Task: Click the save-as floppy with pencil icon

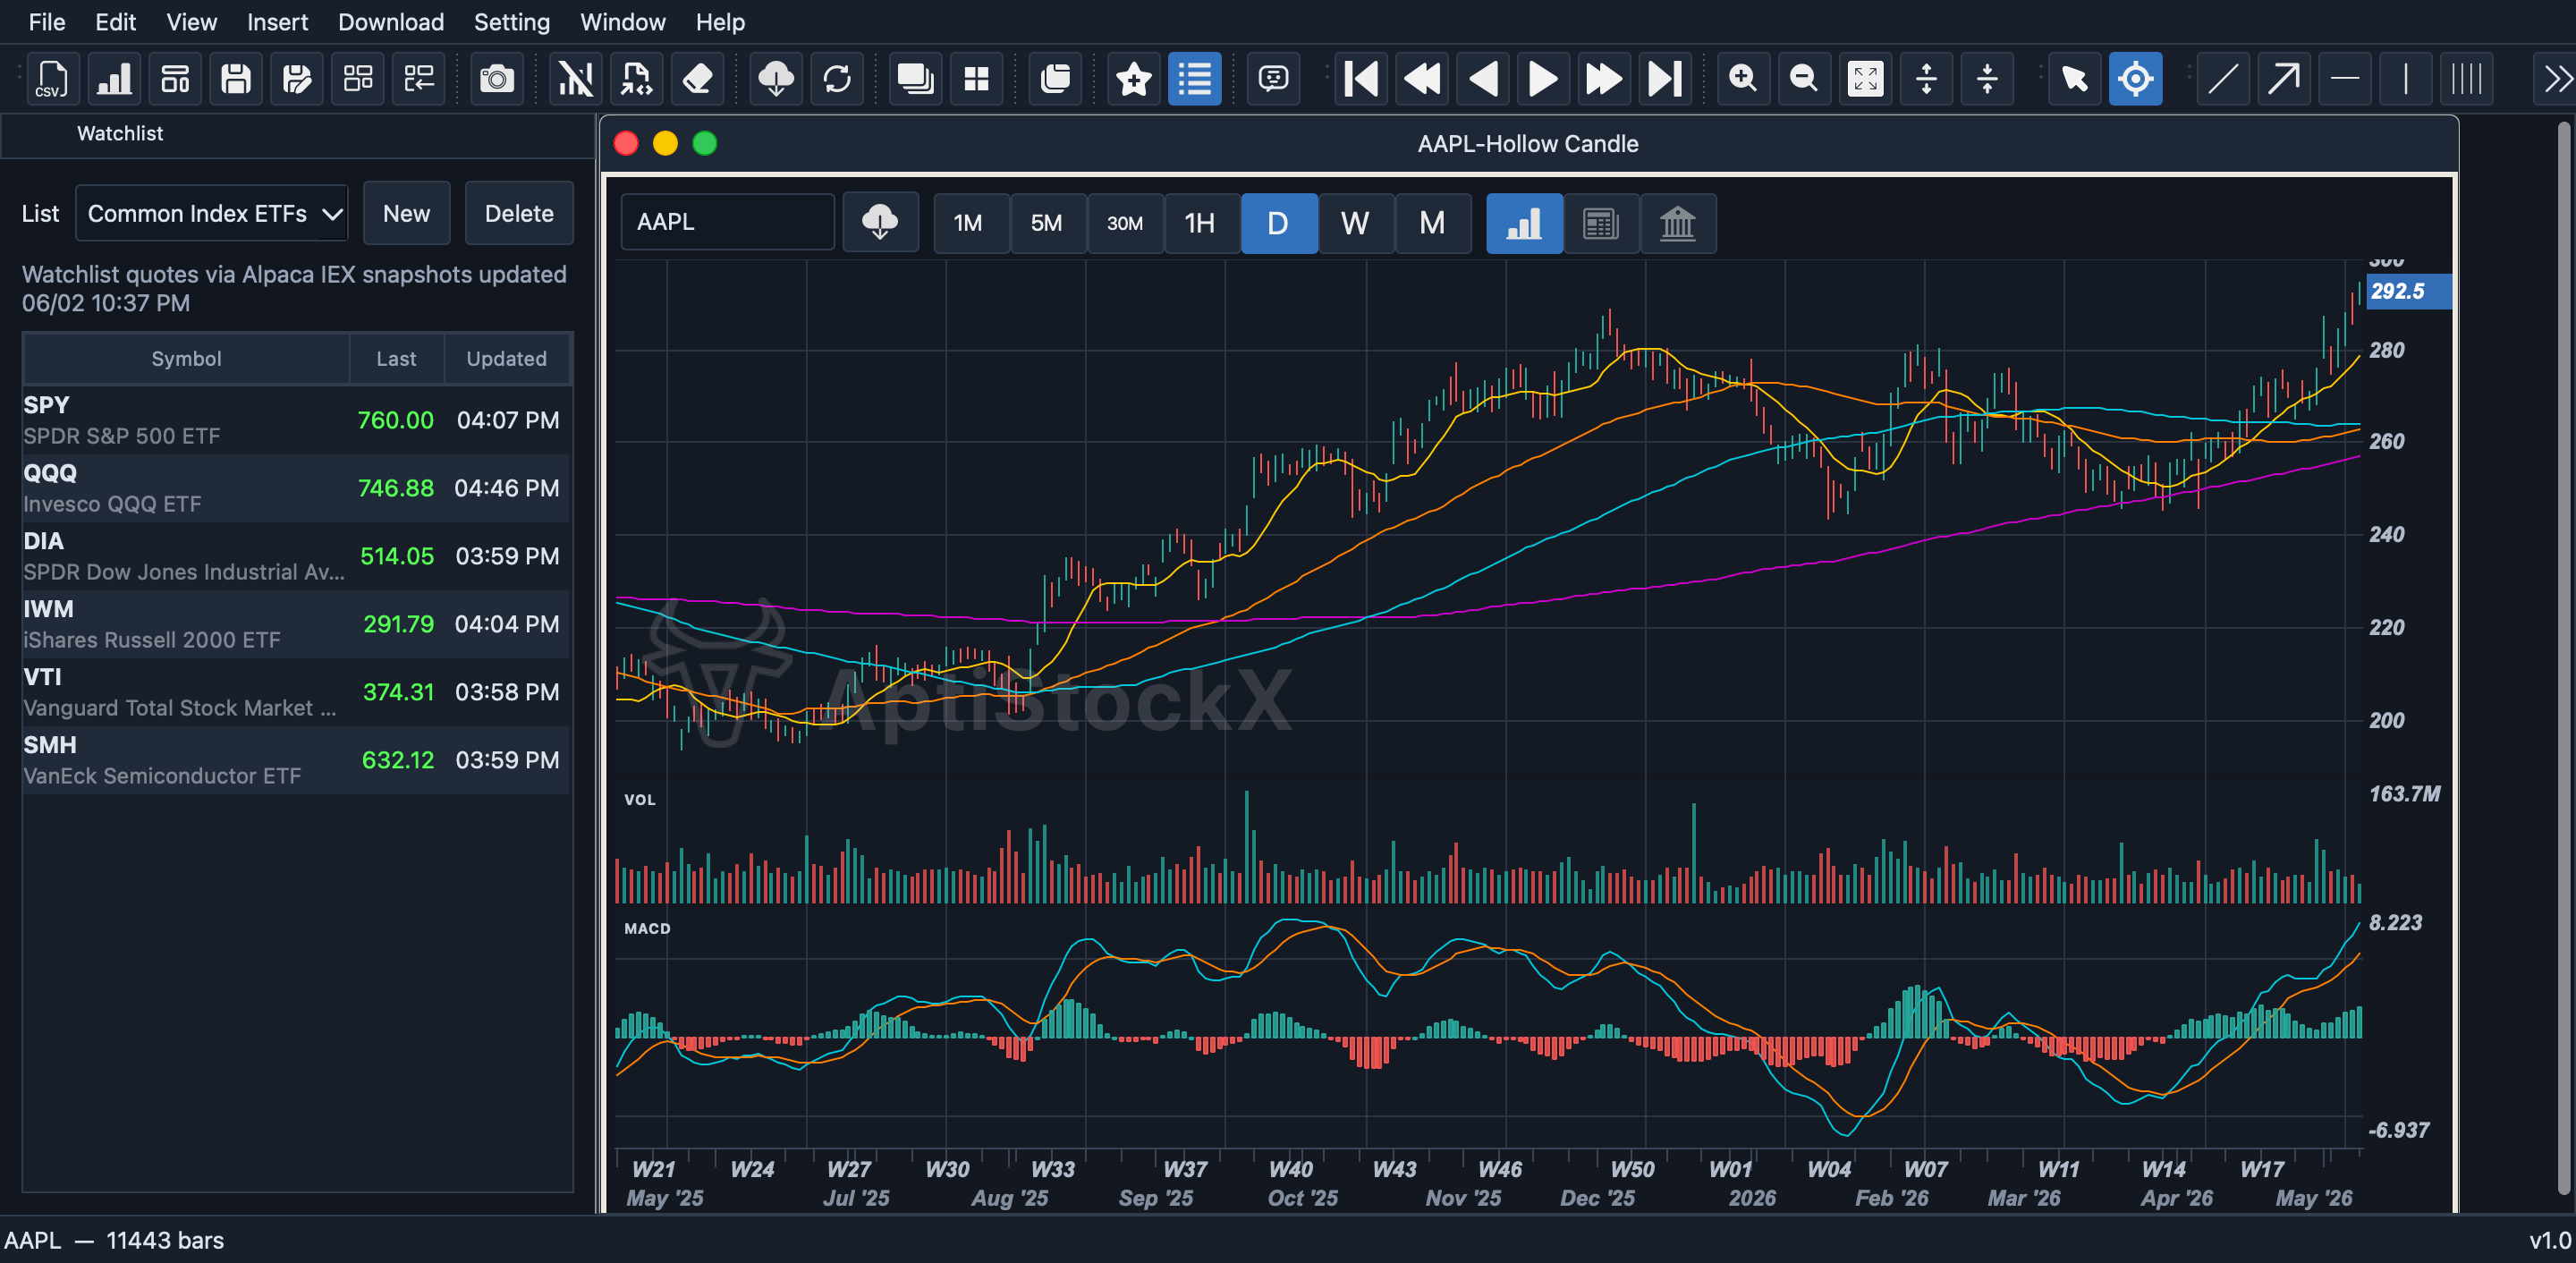Action: click(x=297, y=78)
